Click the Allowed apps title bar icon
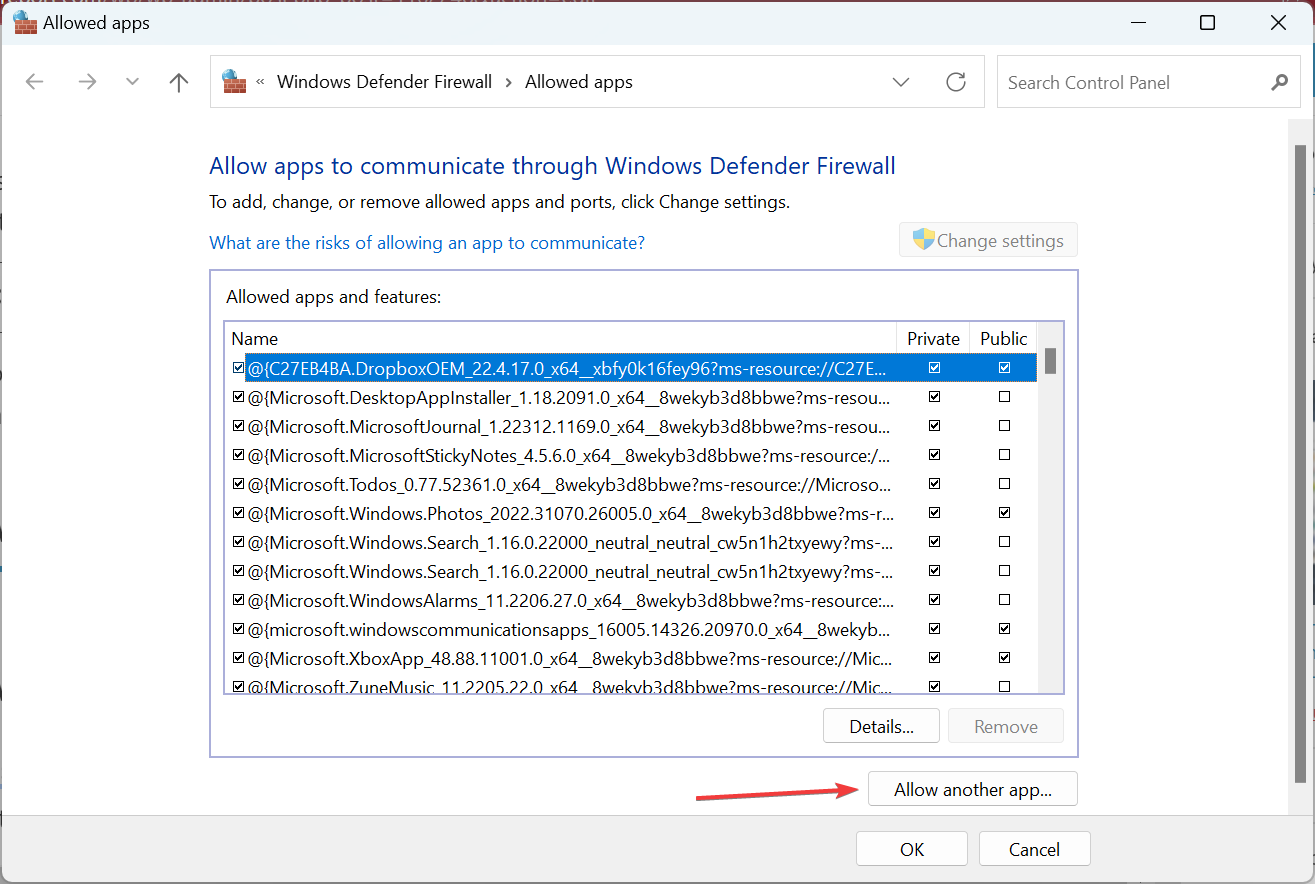 pyautogui.click(x=25, y=22)
